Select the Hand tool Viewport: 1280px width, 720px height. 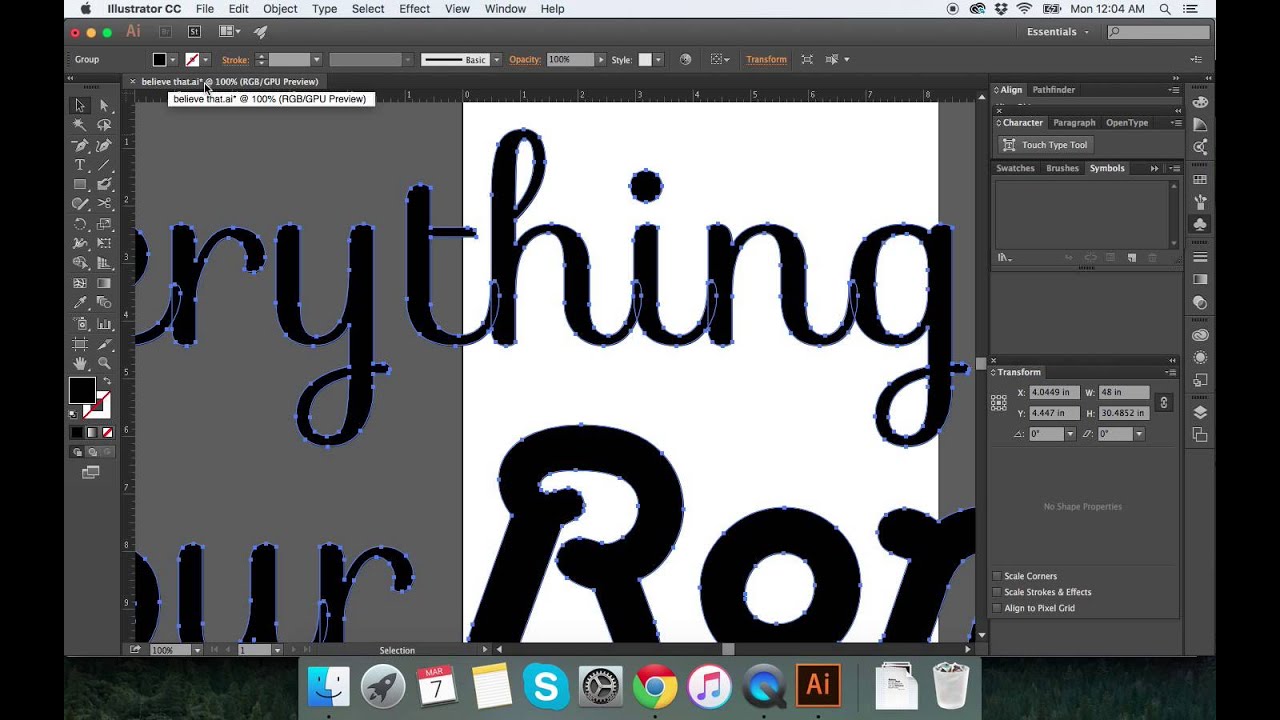(x=80, y=363)
